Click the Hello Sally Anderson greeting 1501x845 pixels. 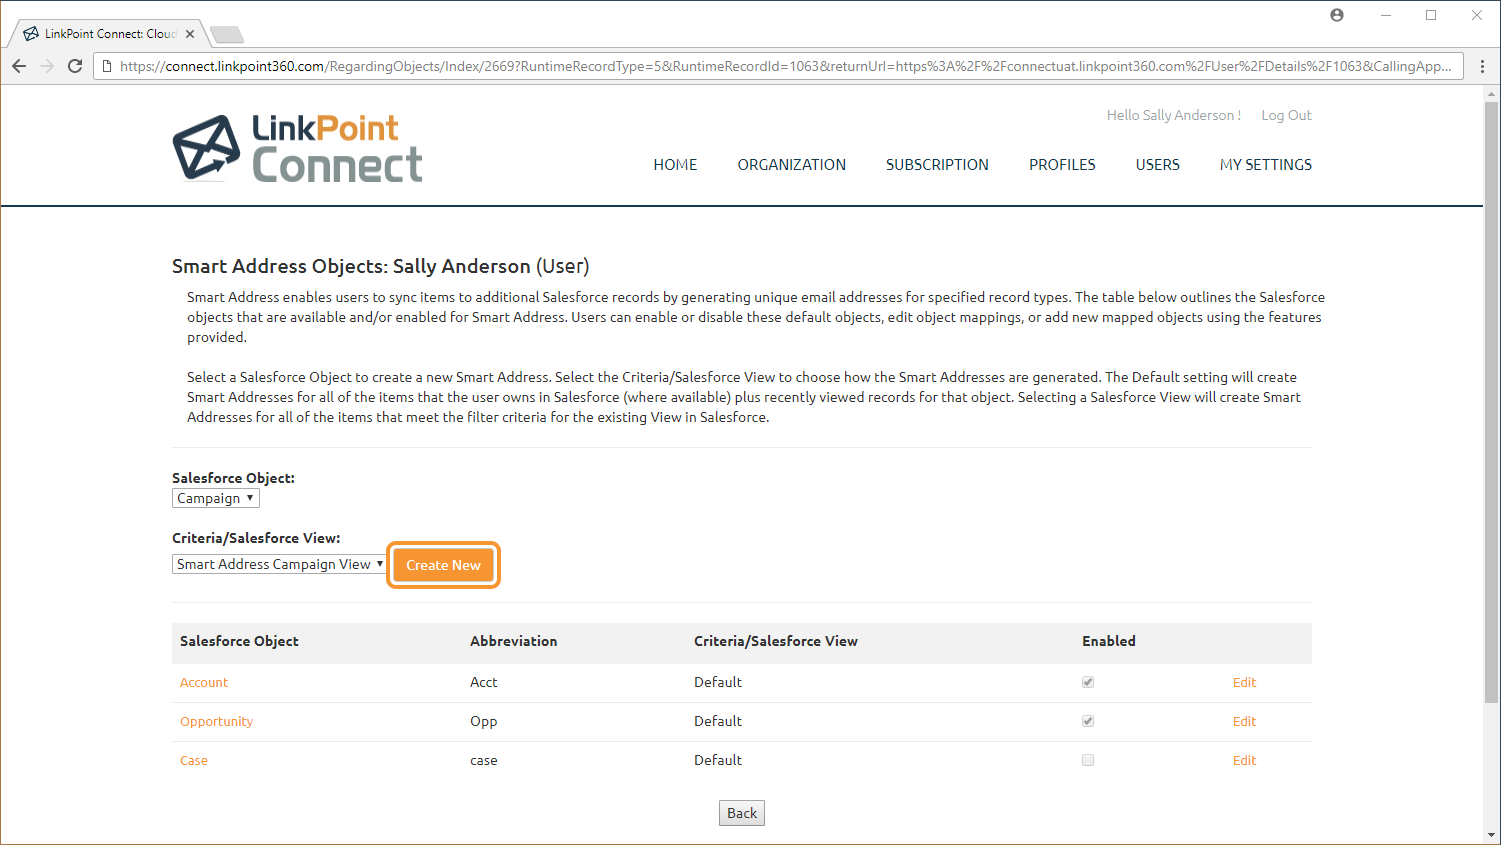click(1174, 115)
